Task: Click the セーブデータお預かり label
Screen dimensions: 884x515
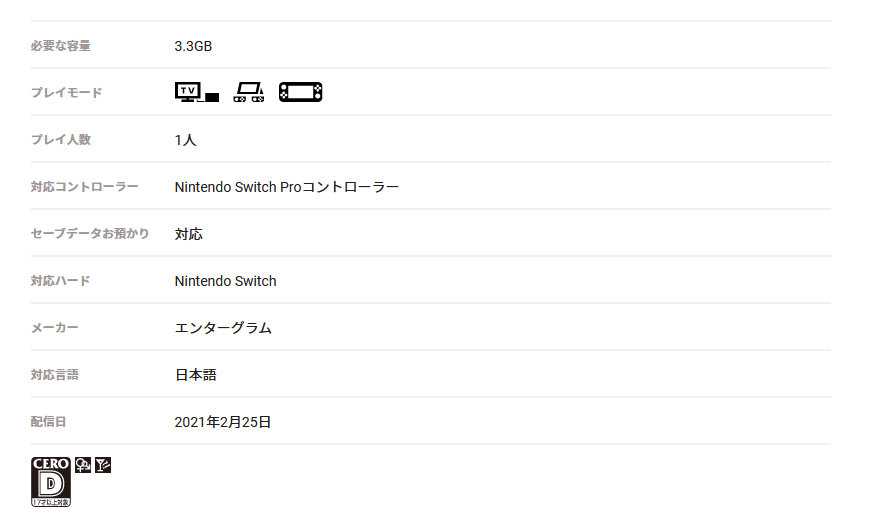Action: tap(90, 234)
